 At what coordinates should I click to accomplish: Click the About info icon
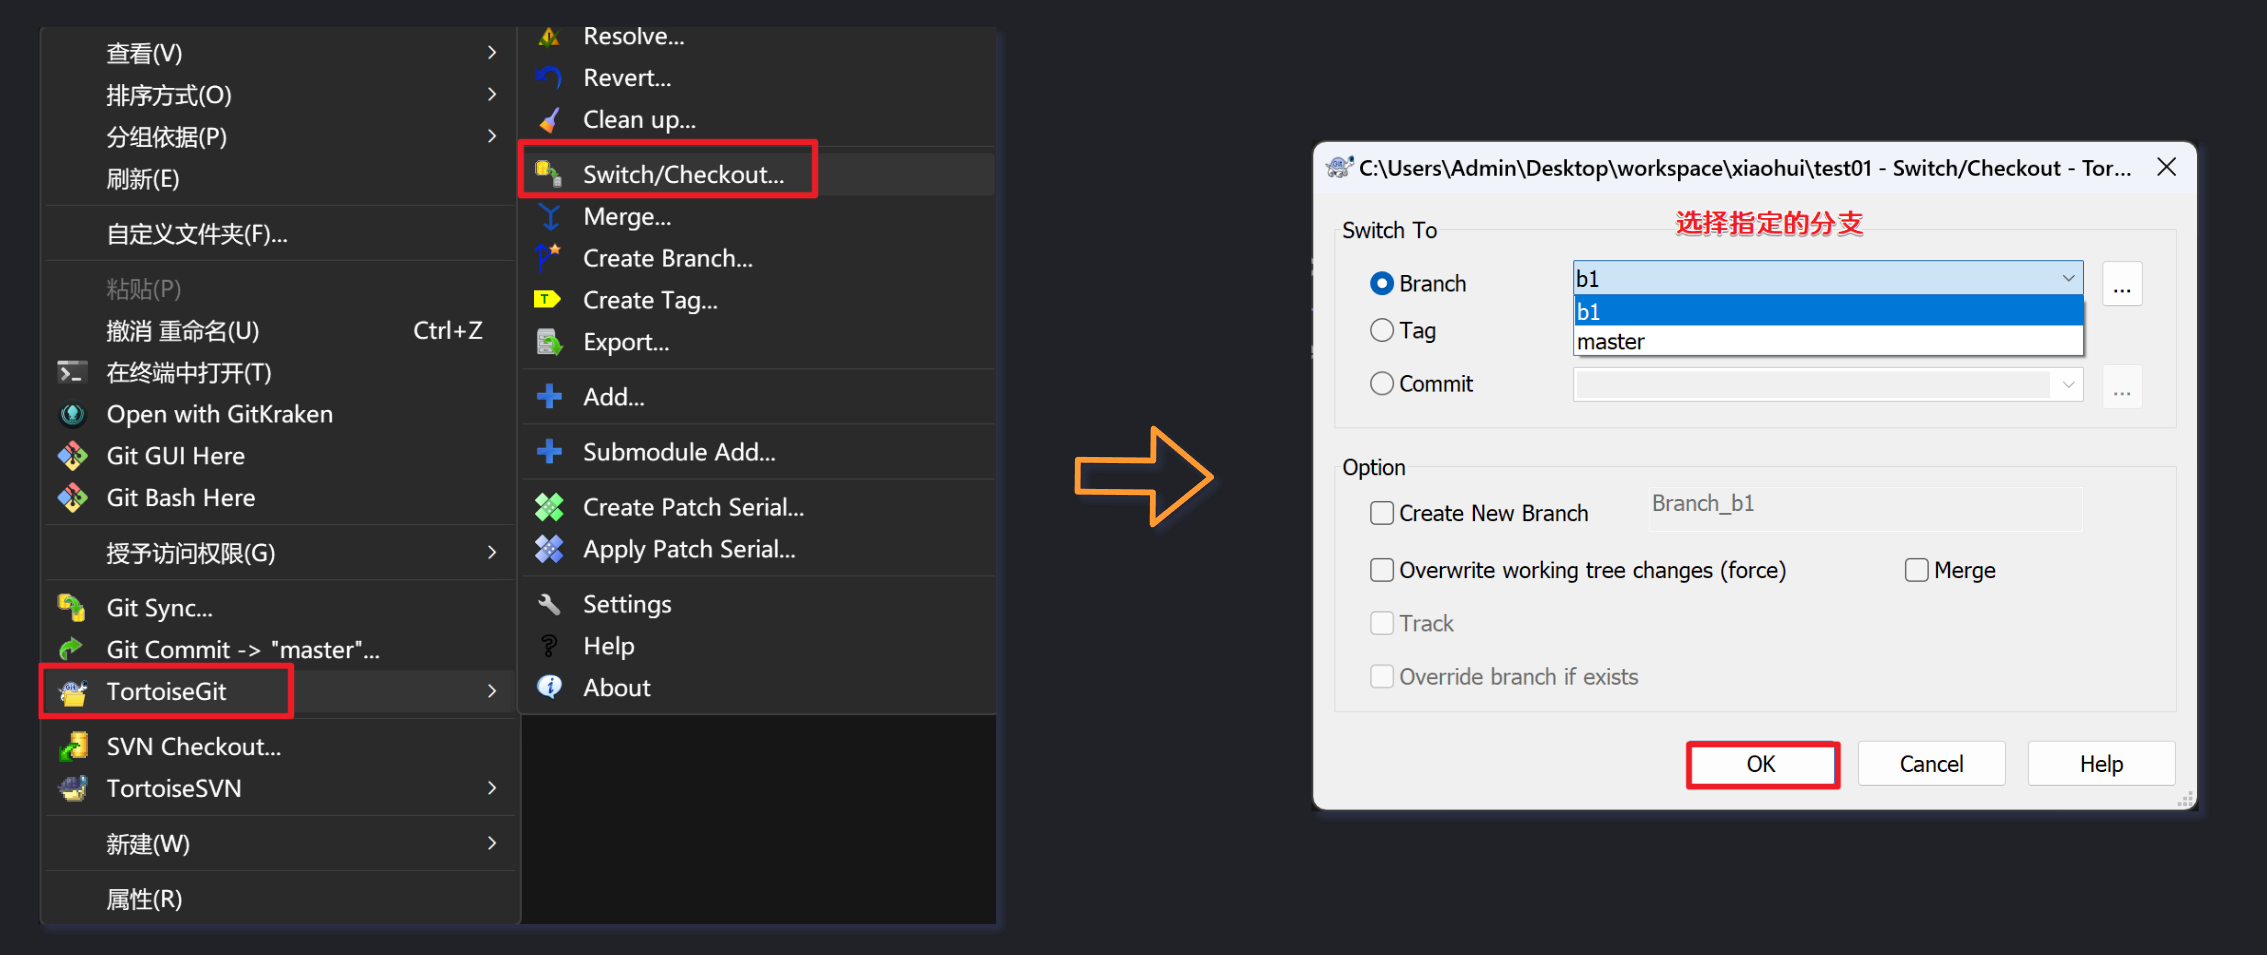click(548, 687)
